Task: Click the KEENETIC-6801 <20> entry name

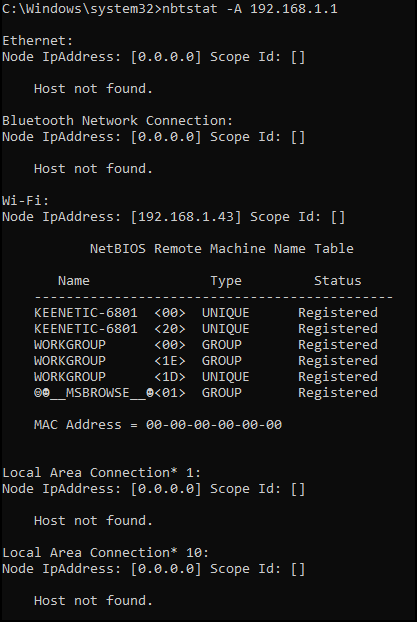Action: (86, 329)
